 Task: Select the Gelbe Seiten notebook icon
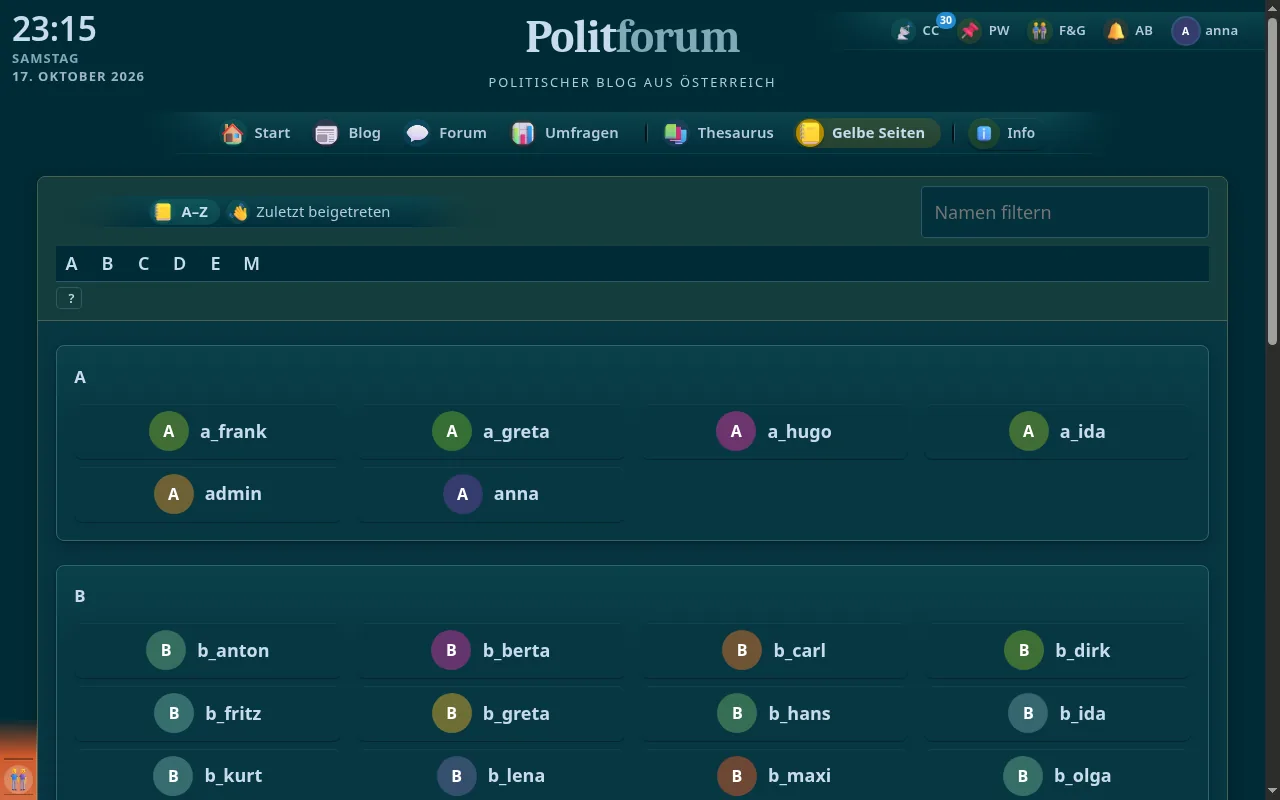(810, 133)
